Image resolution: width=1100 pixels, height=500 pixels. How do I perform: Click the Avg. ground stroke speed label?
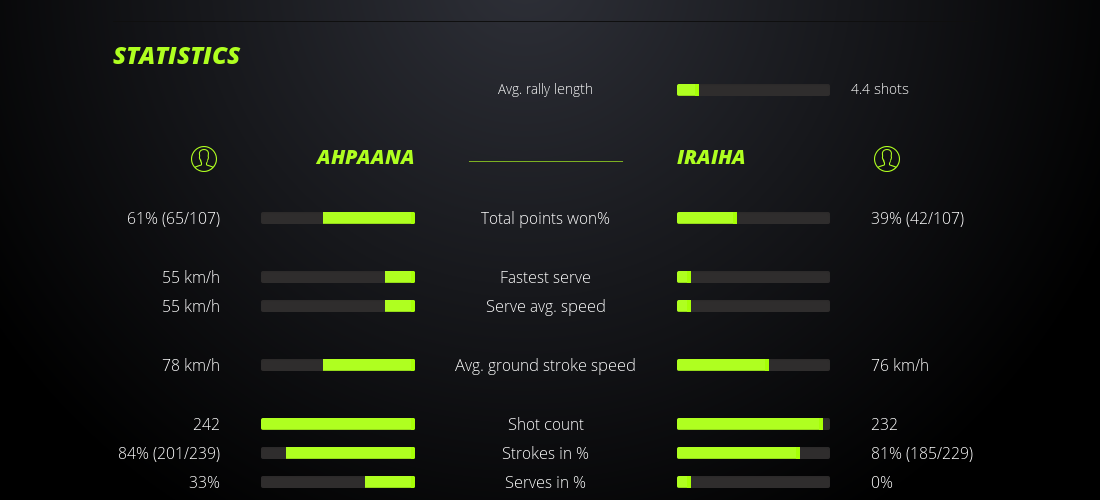coord(545,365)
